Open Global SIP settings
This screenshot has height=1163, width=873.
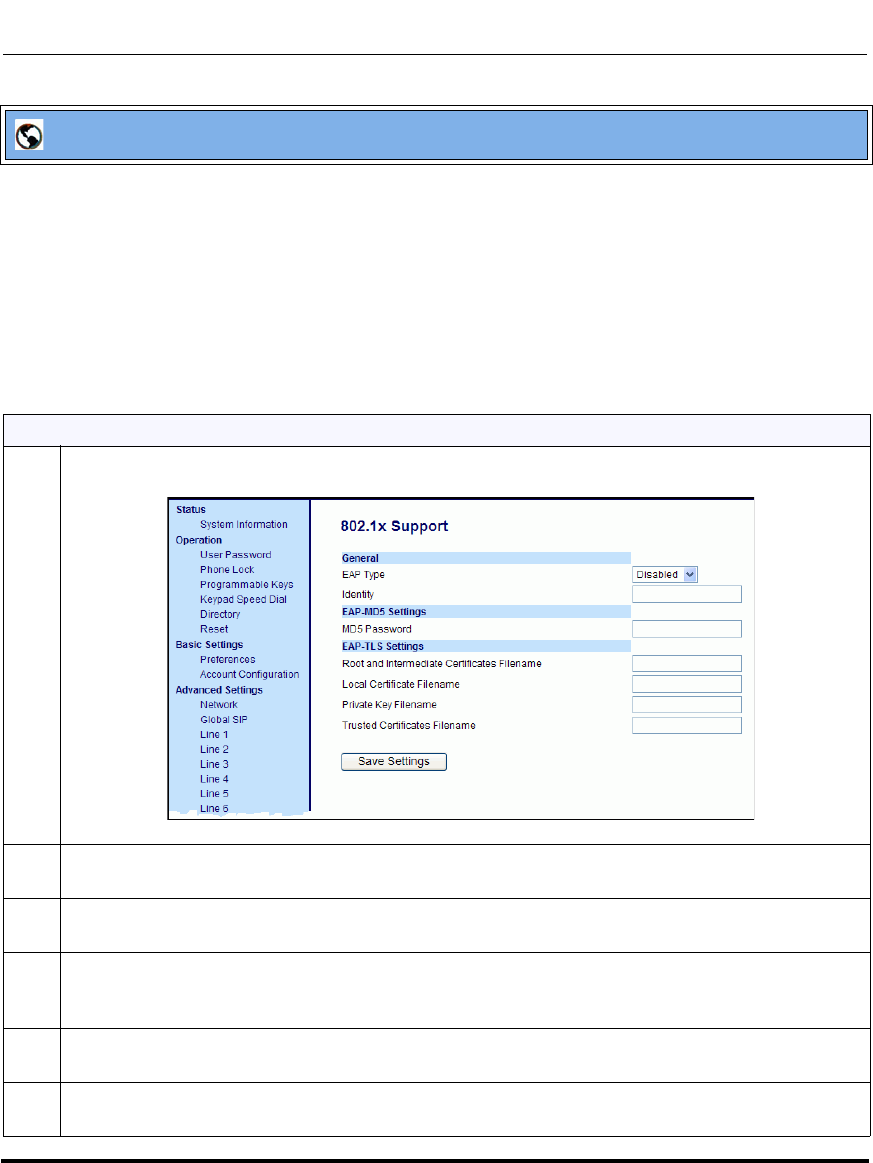coord(223,719)
